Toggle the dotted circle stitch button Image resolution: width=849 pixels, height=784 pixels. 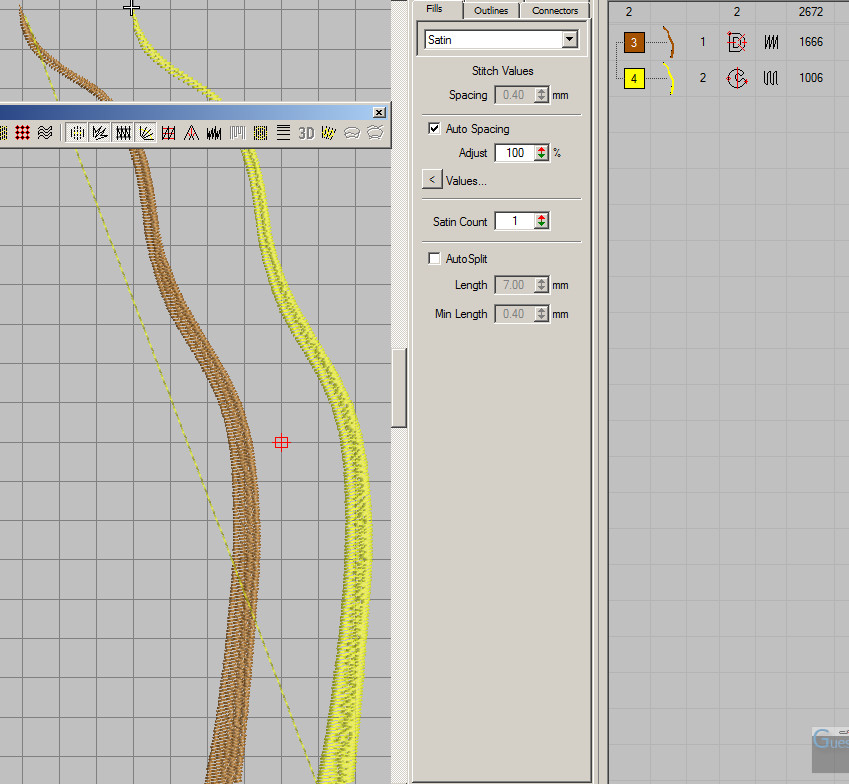77,132
